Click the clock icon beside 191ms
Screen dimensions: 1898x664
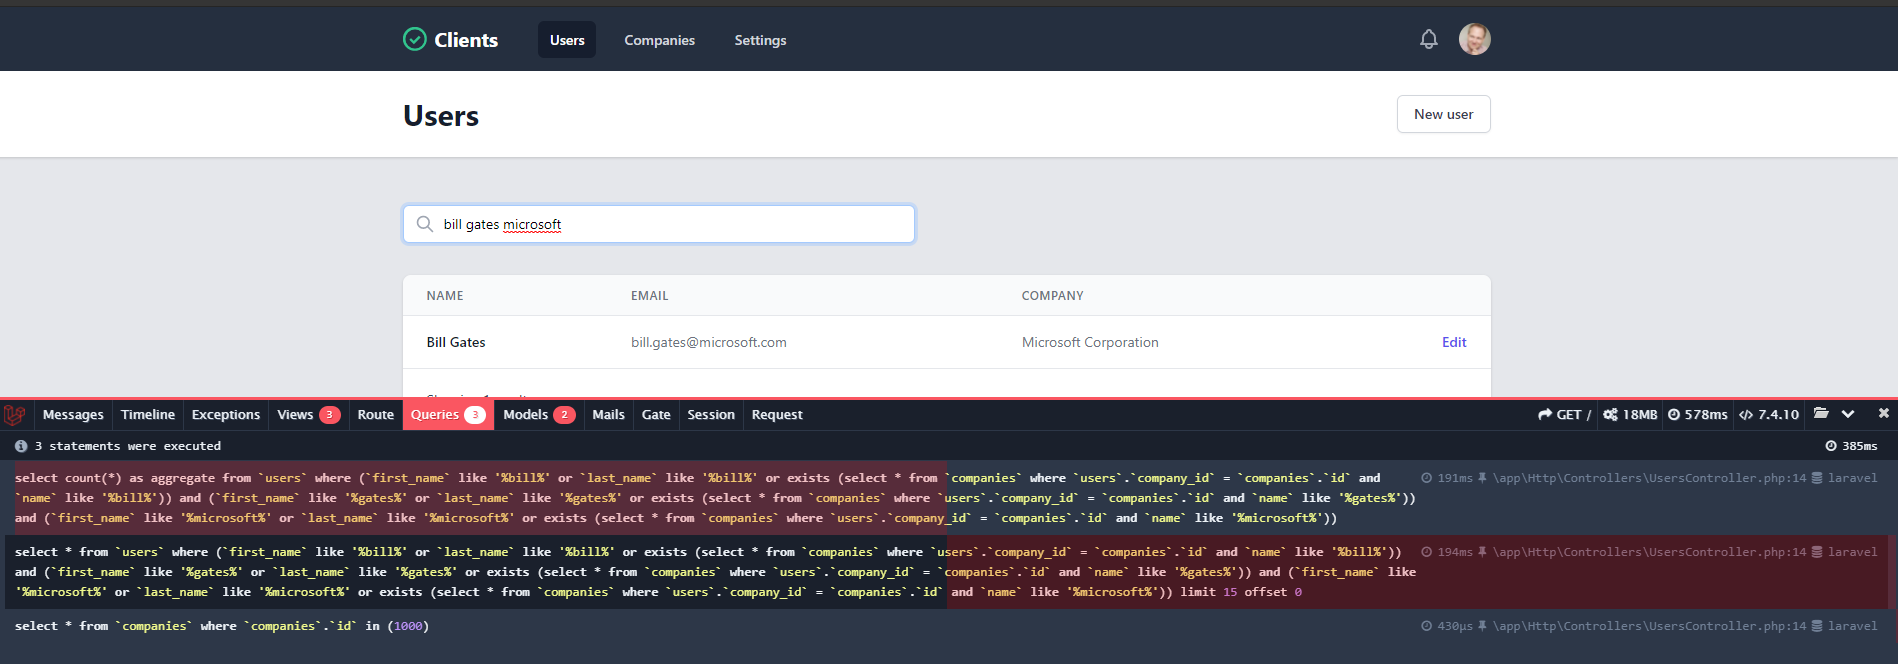[x=1427, y=478]
